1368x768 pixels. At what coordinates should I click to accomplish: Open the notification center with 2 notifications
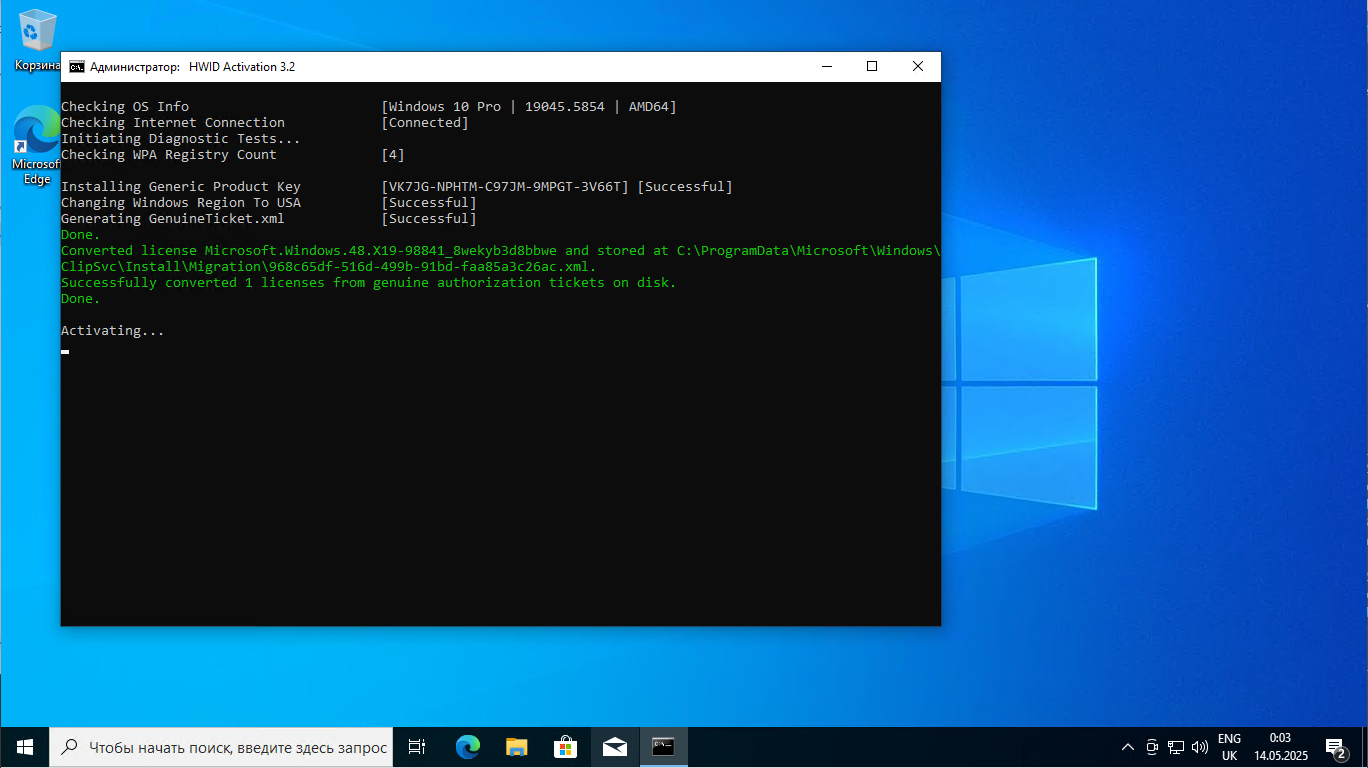pos(1336,747)
